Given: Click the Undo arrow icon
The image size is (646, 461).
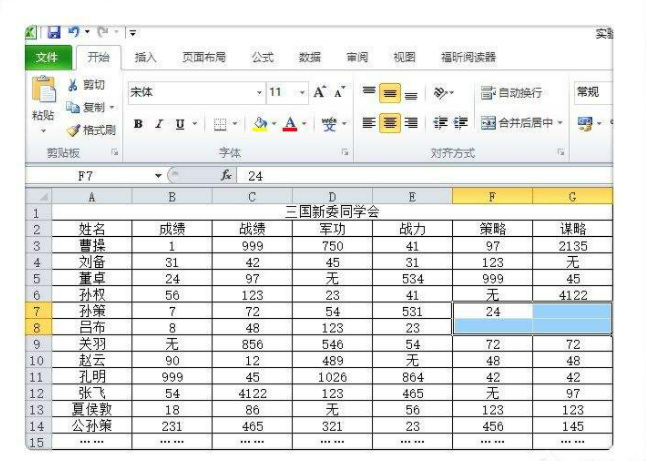Looking at the screenshot, I should click(73, 34).
